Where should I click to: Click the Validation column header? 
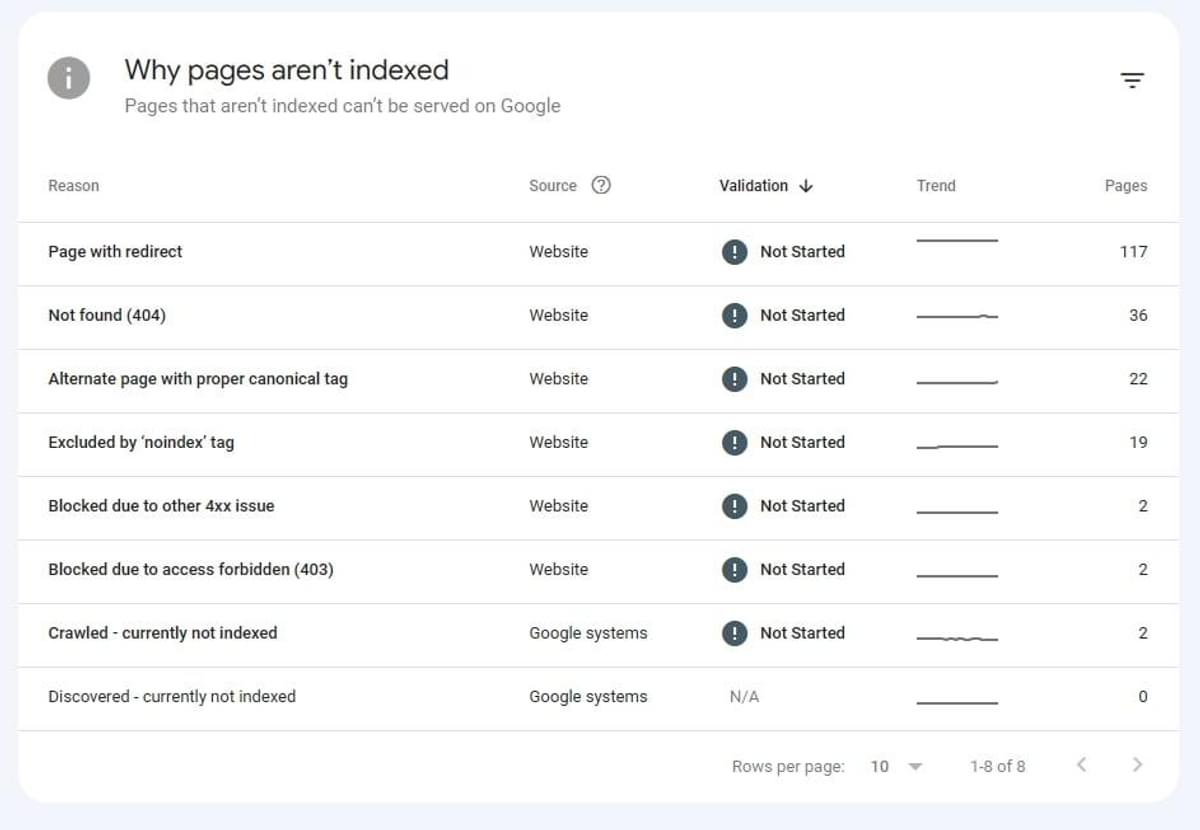753,186
